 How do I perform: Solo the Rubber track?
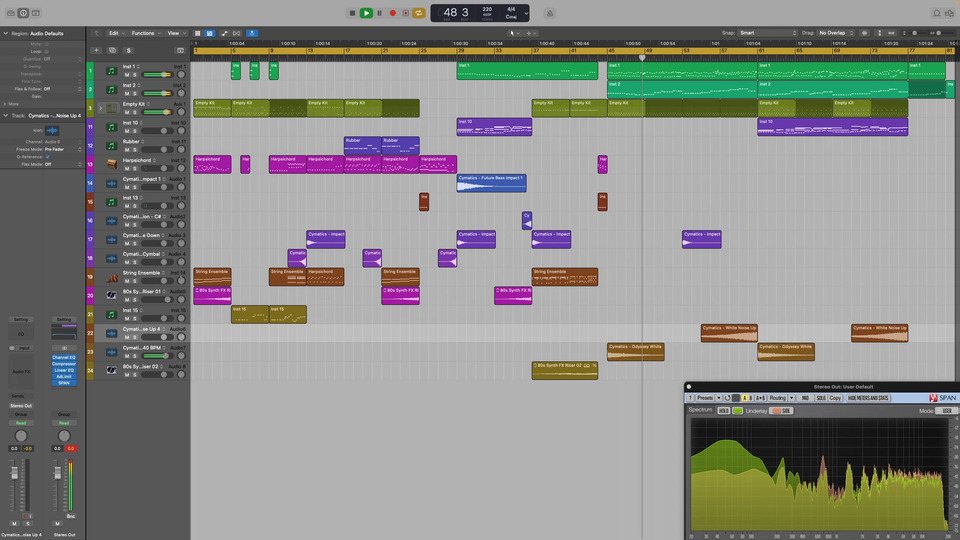click(135, 150)
